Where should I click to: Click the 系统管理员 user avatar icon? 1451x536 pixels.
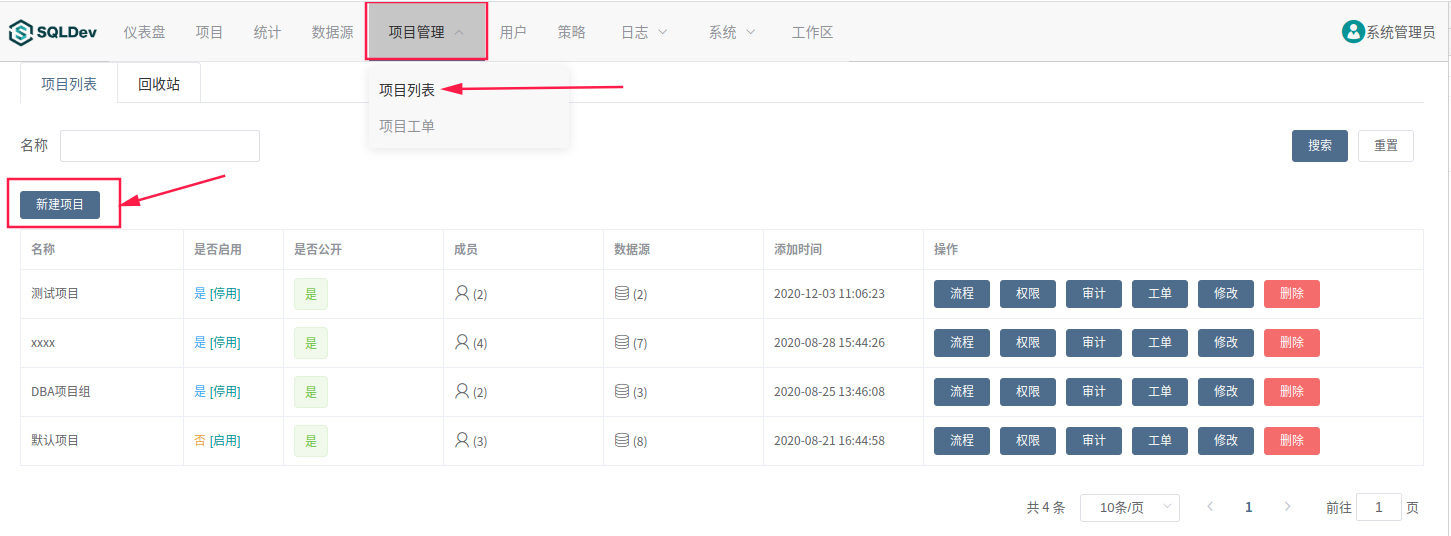coord(1353,32)
